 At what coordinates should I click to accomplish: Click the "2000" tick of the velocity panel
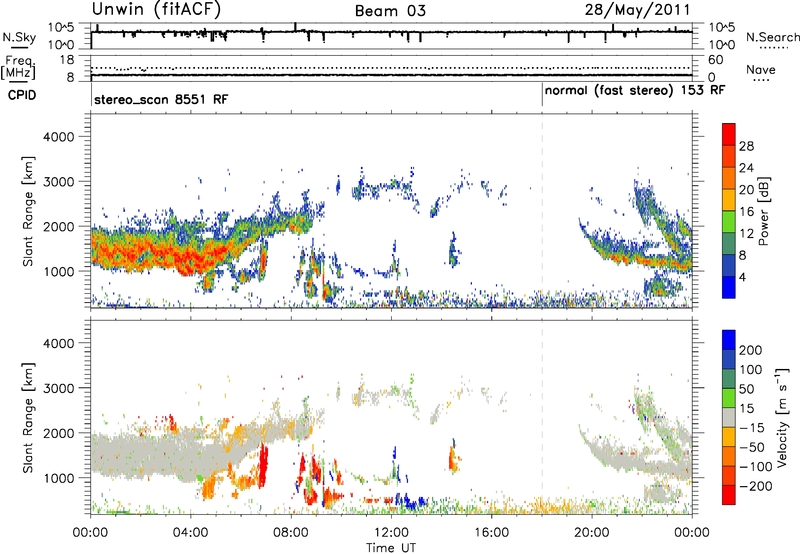tap(58, 433)
